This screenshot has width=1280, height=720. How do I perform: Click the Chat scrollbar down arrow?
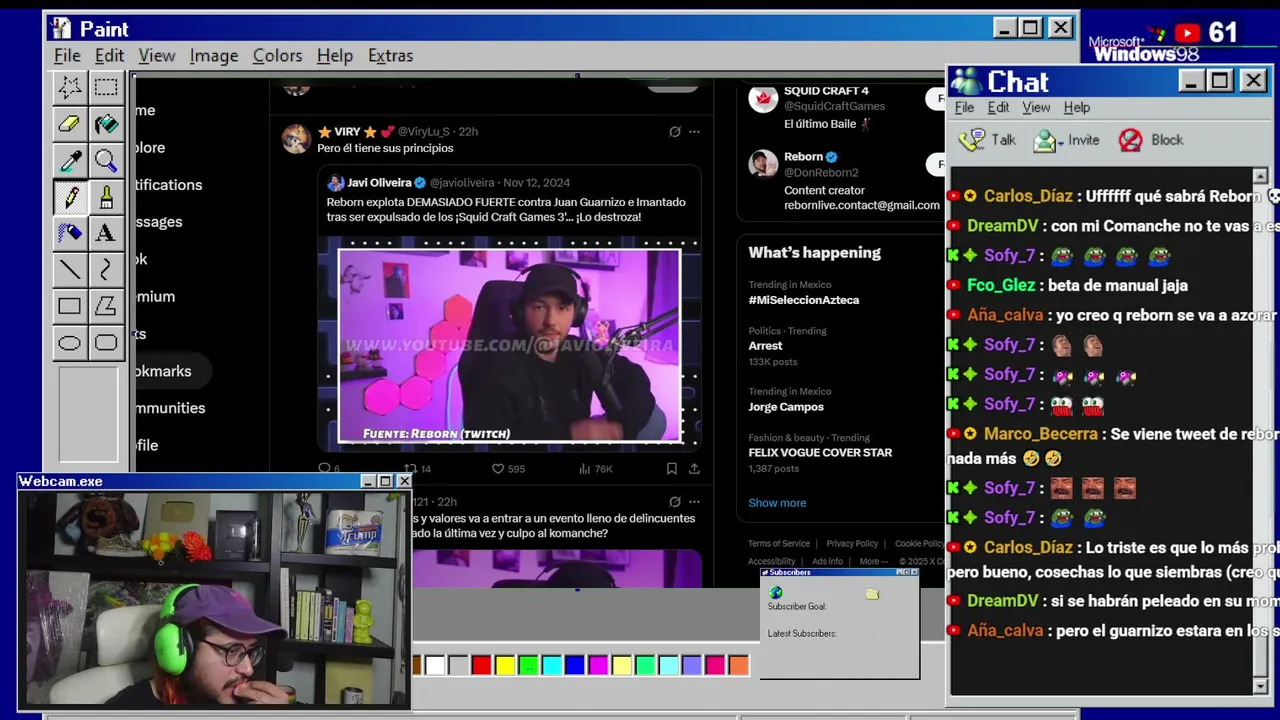point(1259,686)
